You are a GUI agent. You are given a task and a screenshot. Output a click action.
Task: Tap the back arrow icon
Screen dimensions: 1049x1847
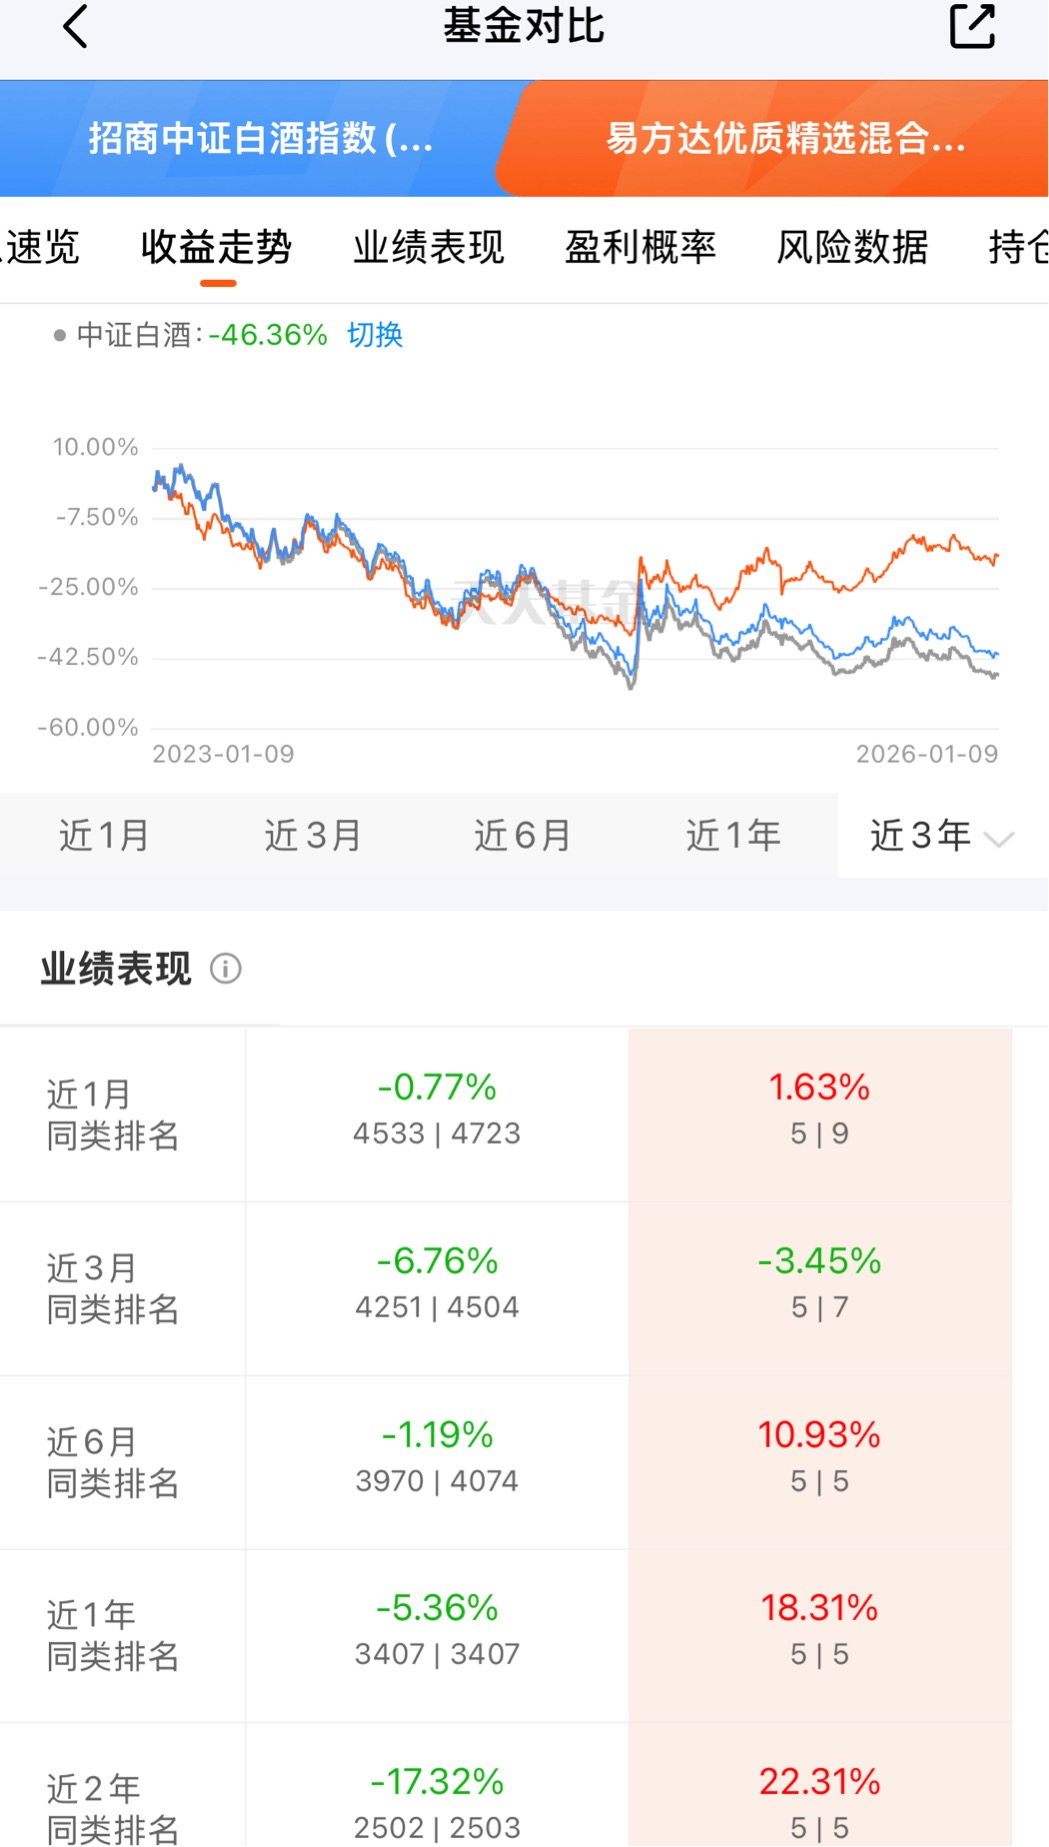click(76, 27)
